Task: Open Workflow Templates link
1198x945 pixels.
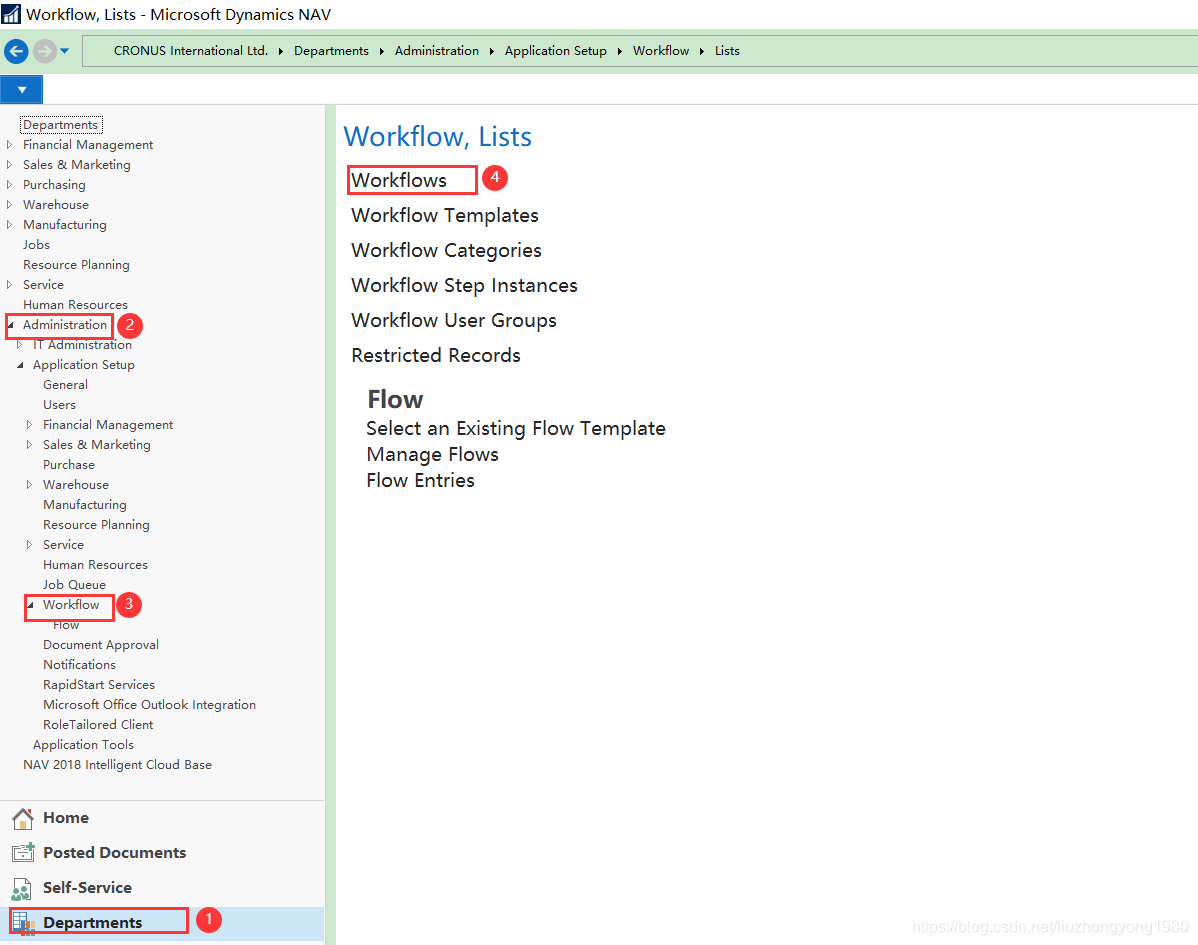Action: click(x=445, y=215)
